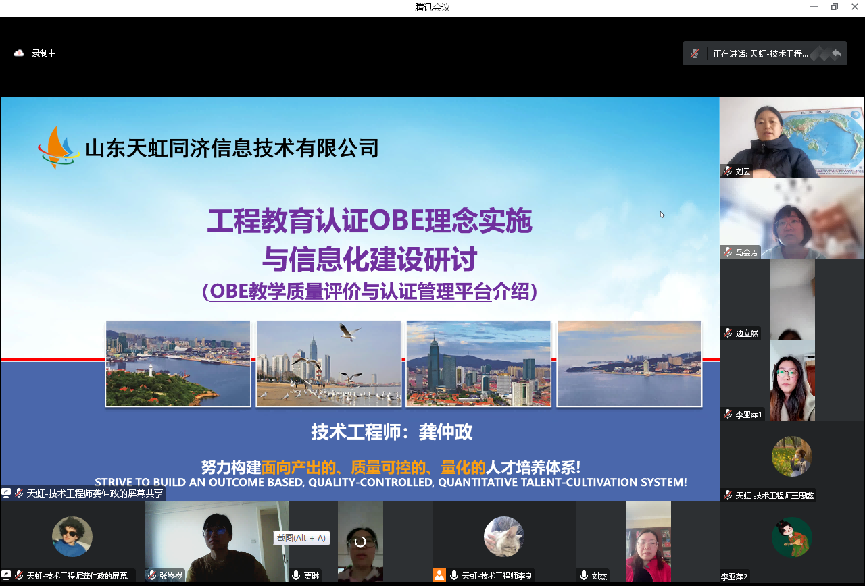This screenshot has height=586, width=865.
Task: Click the reply arrow icon in speaker bar
Action: point(836,53)
